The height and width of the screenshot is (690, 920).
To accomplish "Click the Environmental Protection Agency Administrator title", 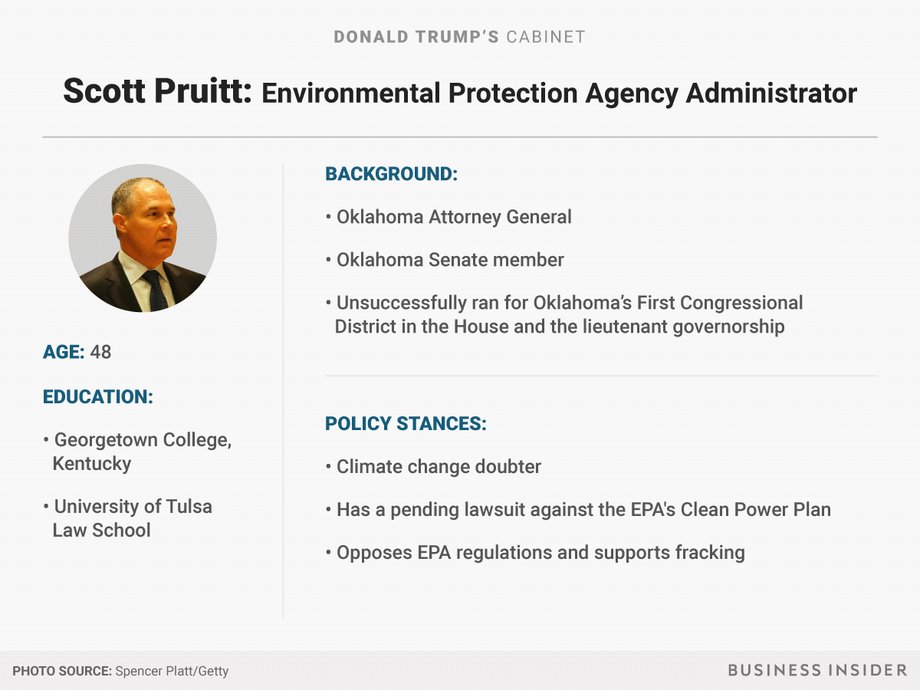I will tap(559, 93).
